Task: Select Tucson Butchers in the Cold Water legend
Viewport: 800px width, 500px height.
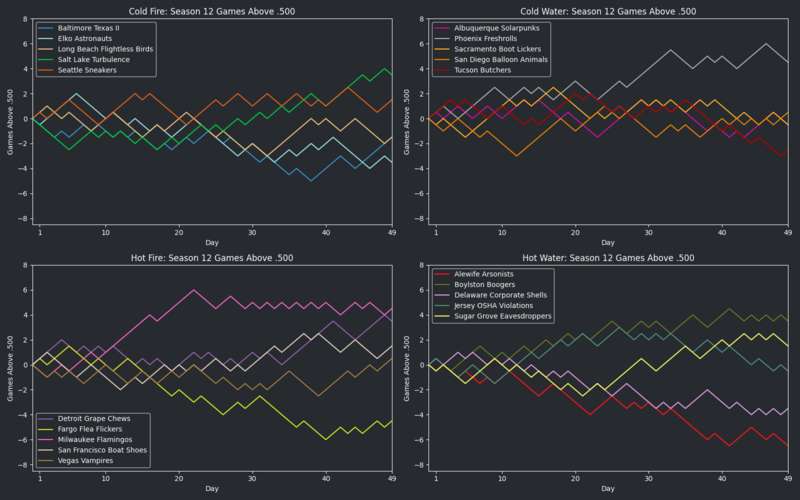Action: pyautogui.click(x=482, y=70)
